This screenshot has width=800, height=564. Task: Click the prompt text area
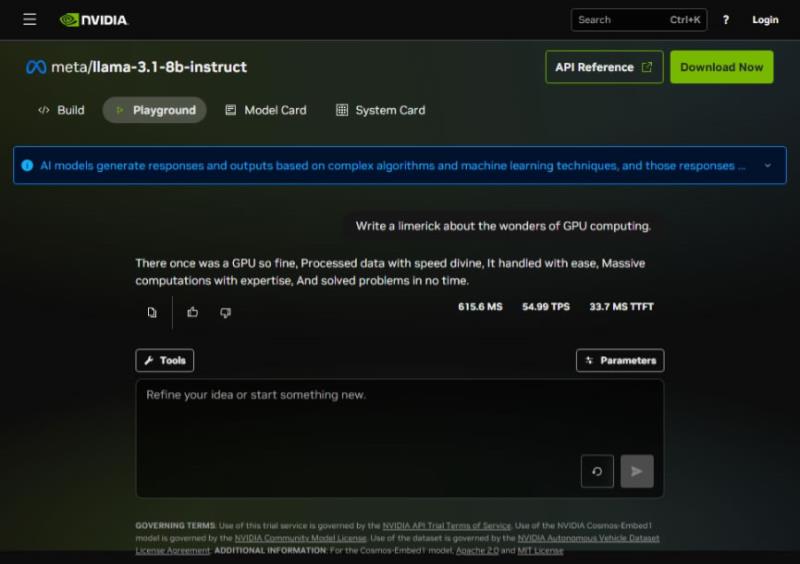[x=399, y=438]
